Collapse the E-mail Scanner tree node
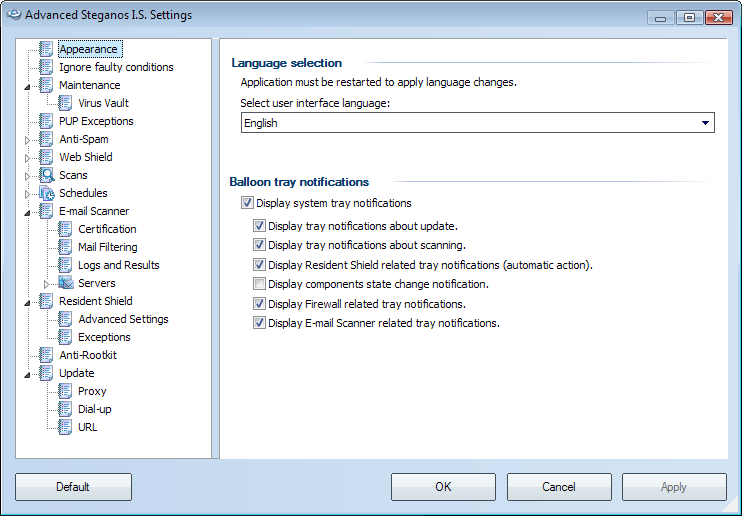 27,213
